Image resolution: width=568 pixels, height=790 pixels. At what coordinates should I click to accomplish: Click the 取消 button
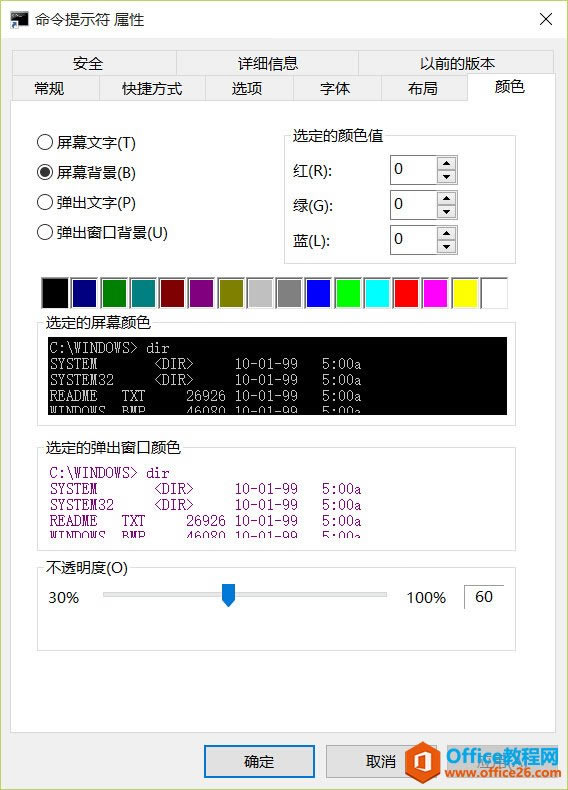[x=380, y=761]
